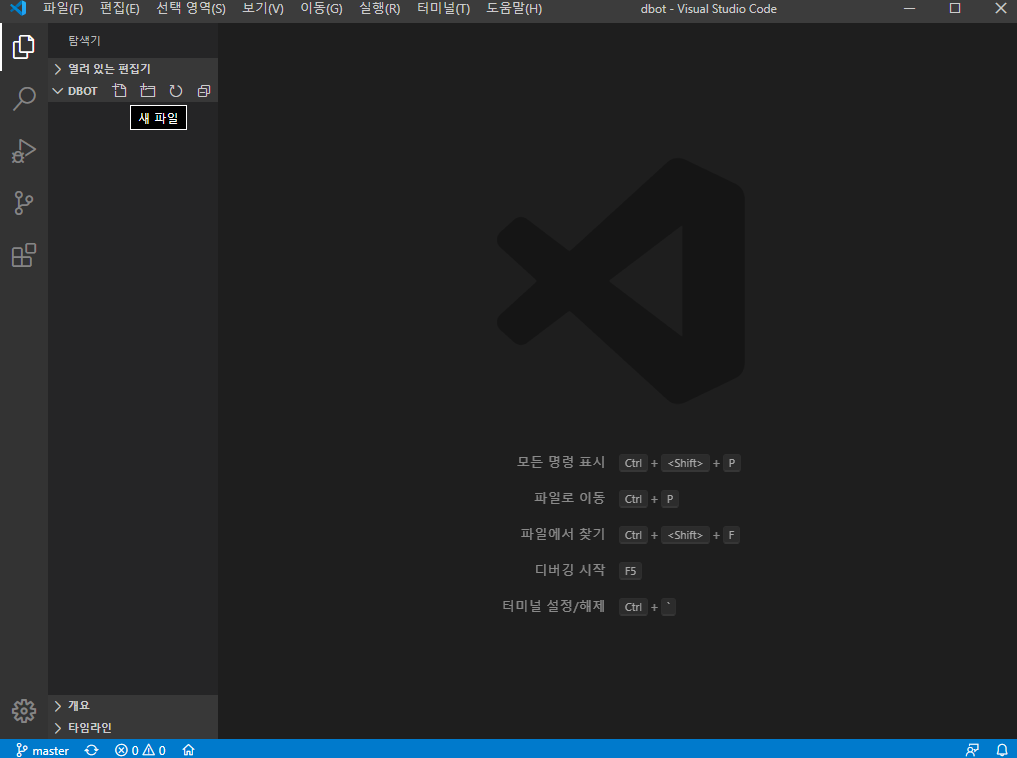The width and height of the screenshot is (1017, 758).
Task: Open problems panel via errors count
Action: tap(140, 750)
